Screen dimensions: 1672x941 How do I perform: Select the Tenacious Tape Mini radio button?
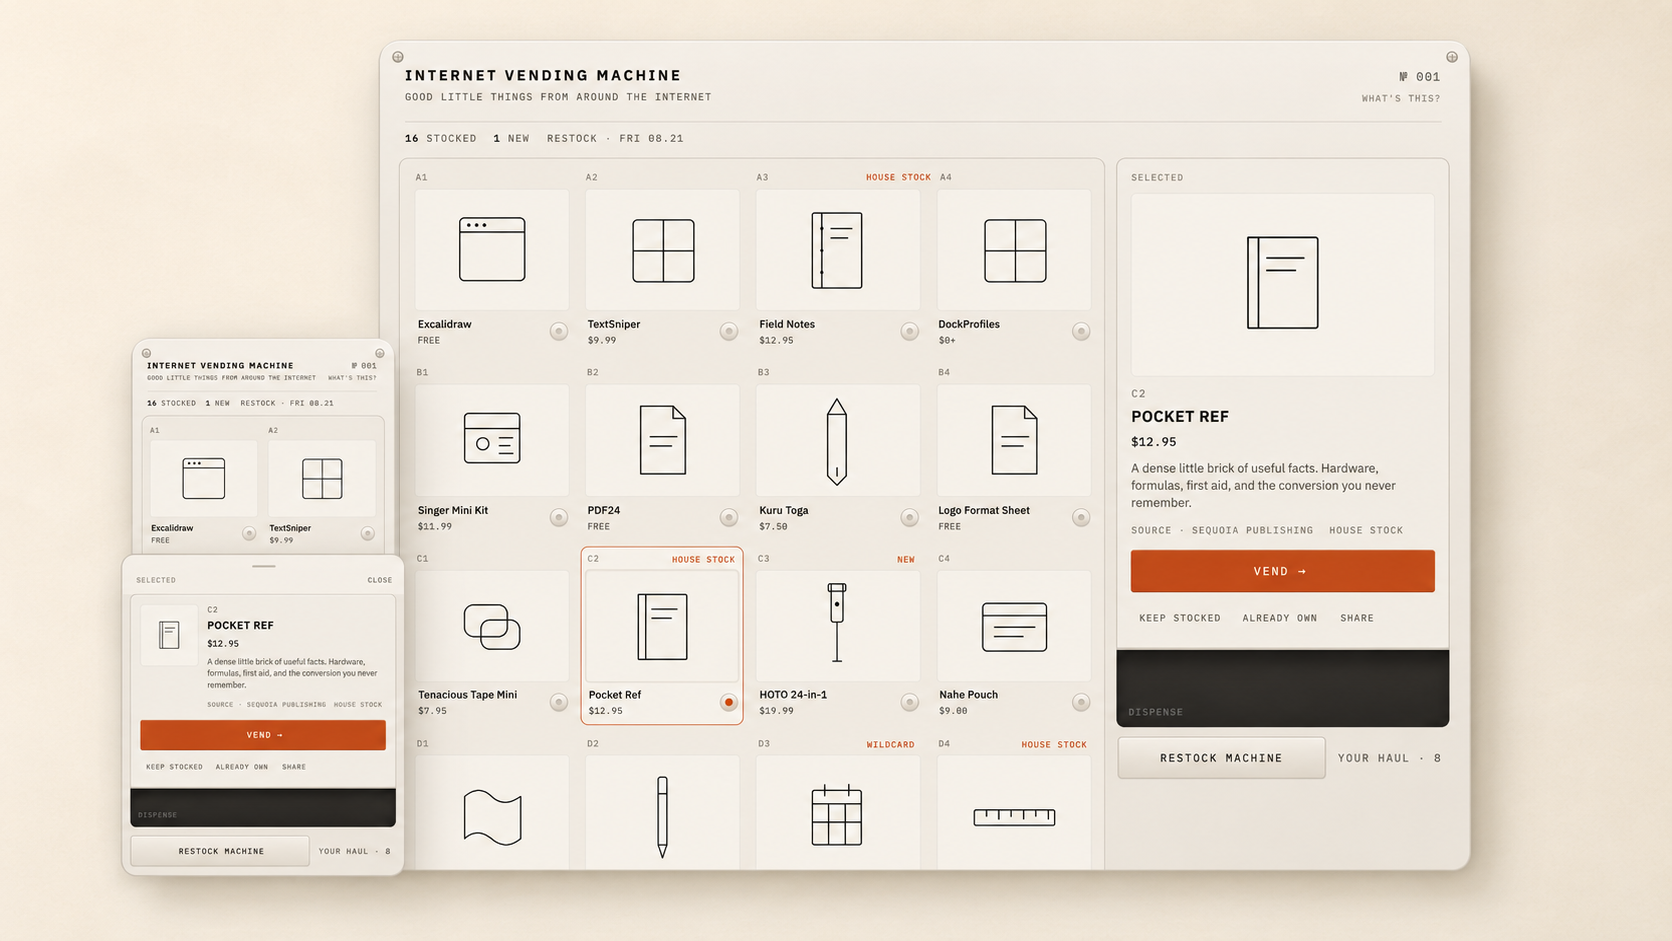(x=559, y=702)
